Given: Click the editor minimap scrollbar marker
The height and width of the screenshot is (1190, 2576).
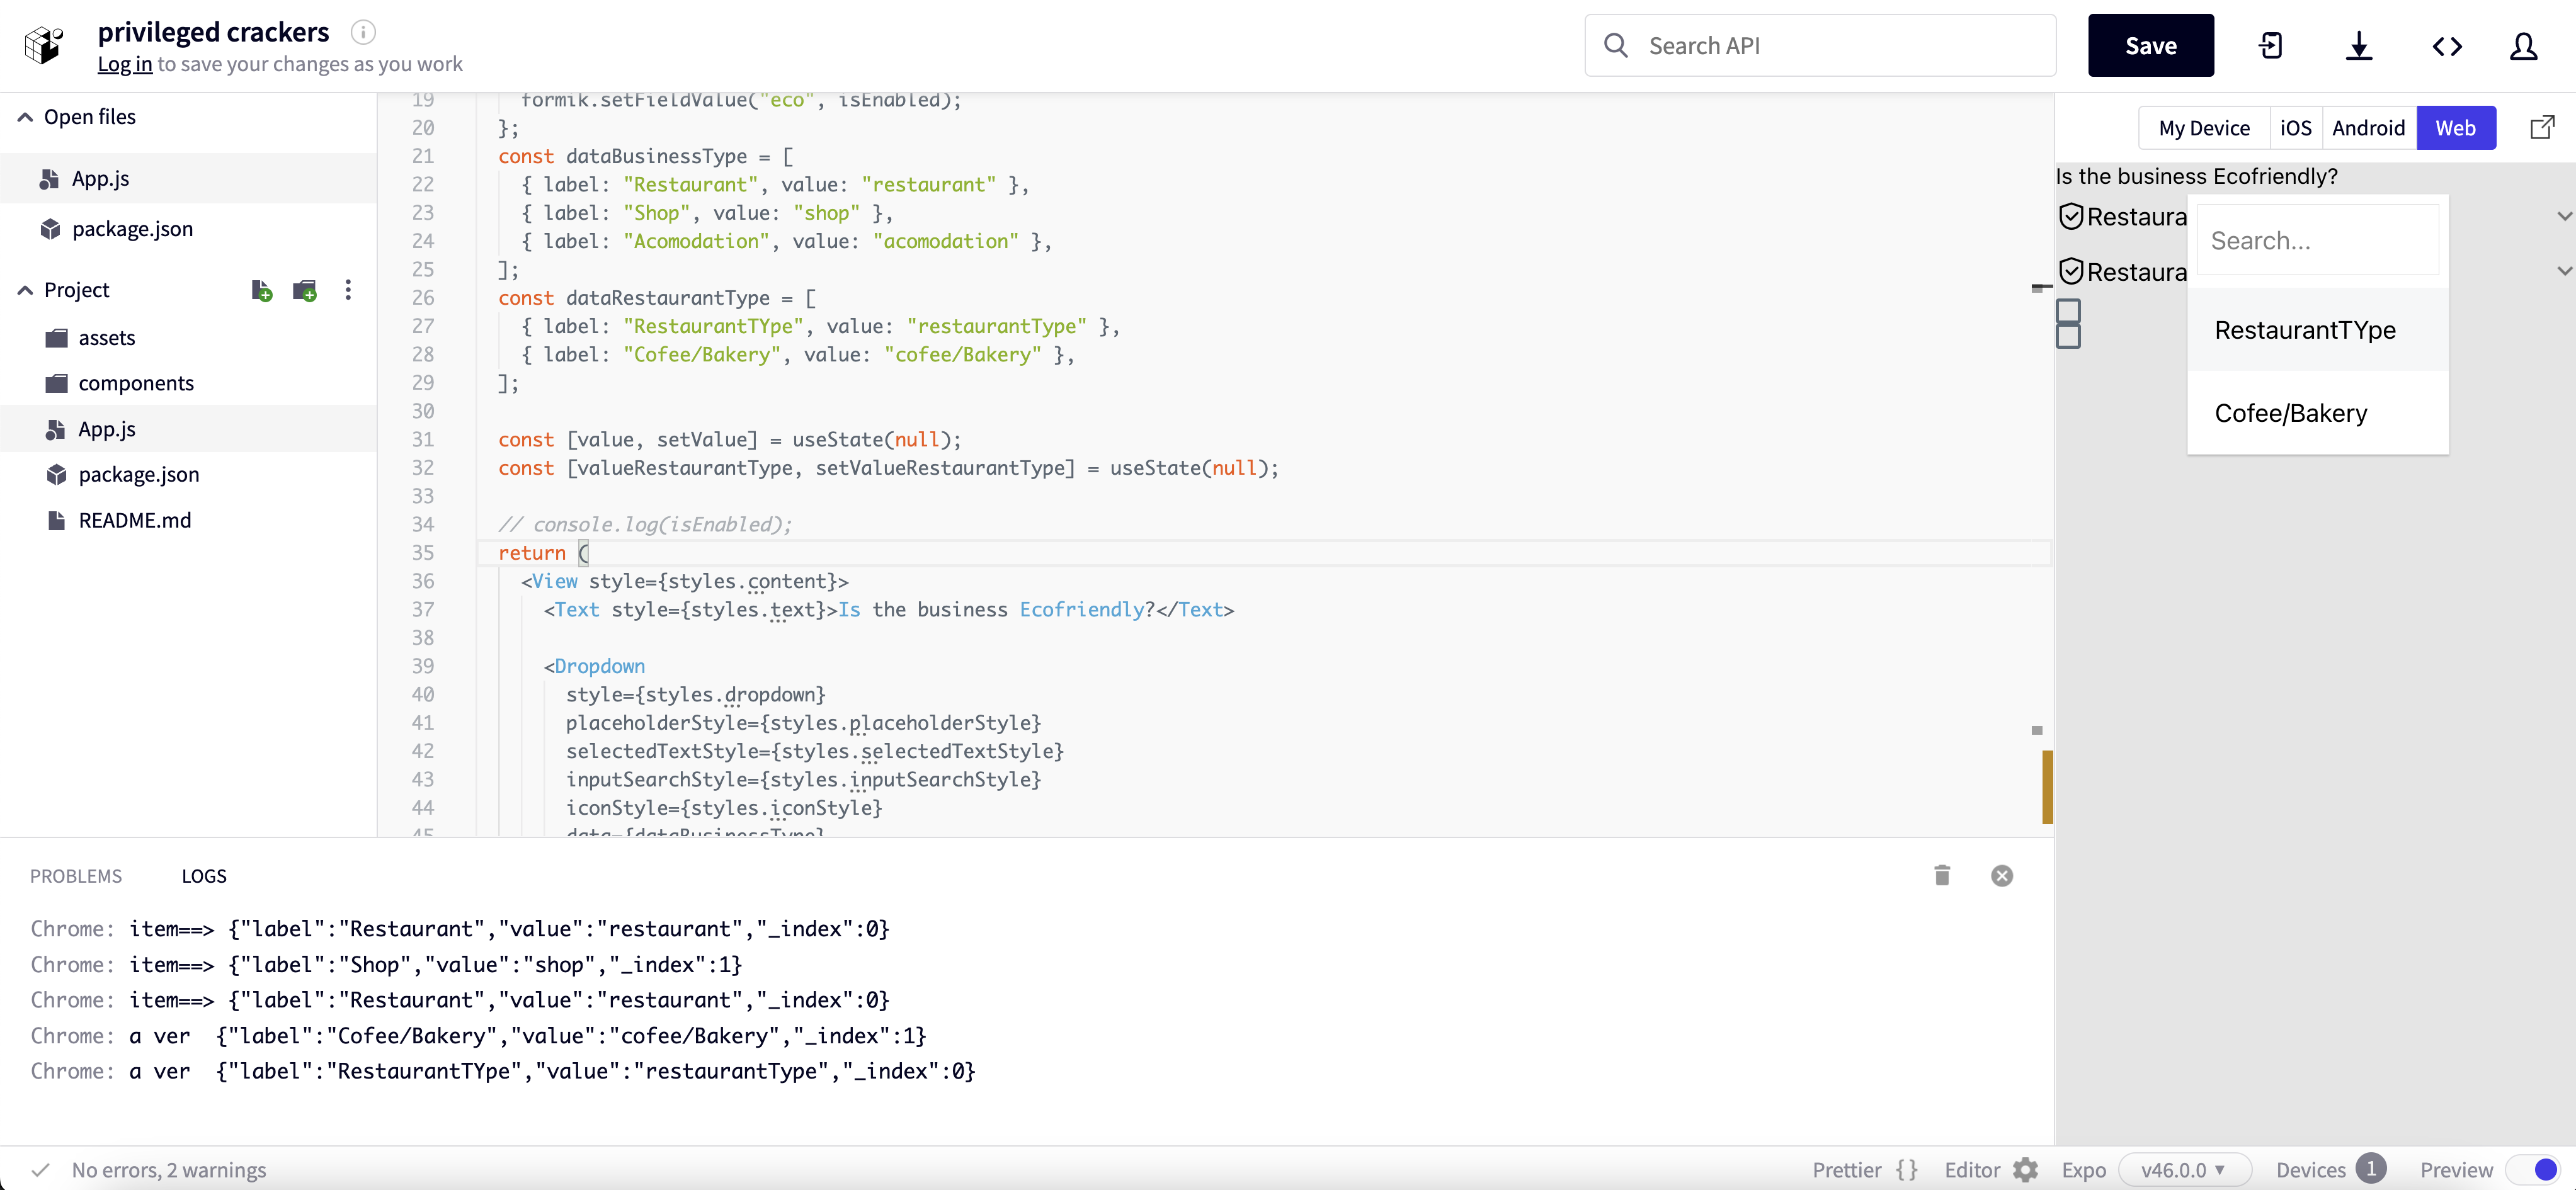Looking at the screenshot, I should coord(2047,787).
